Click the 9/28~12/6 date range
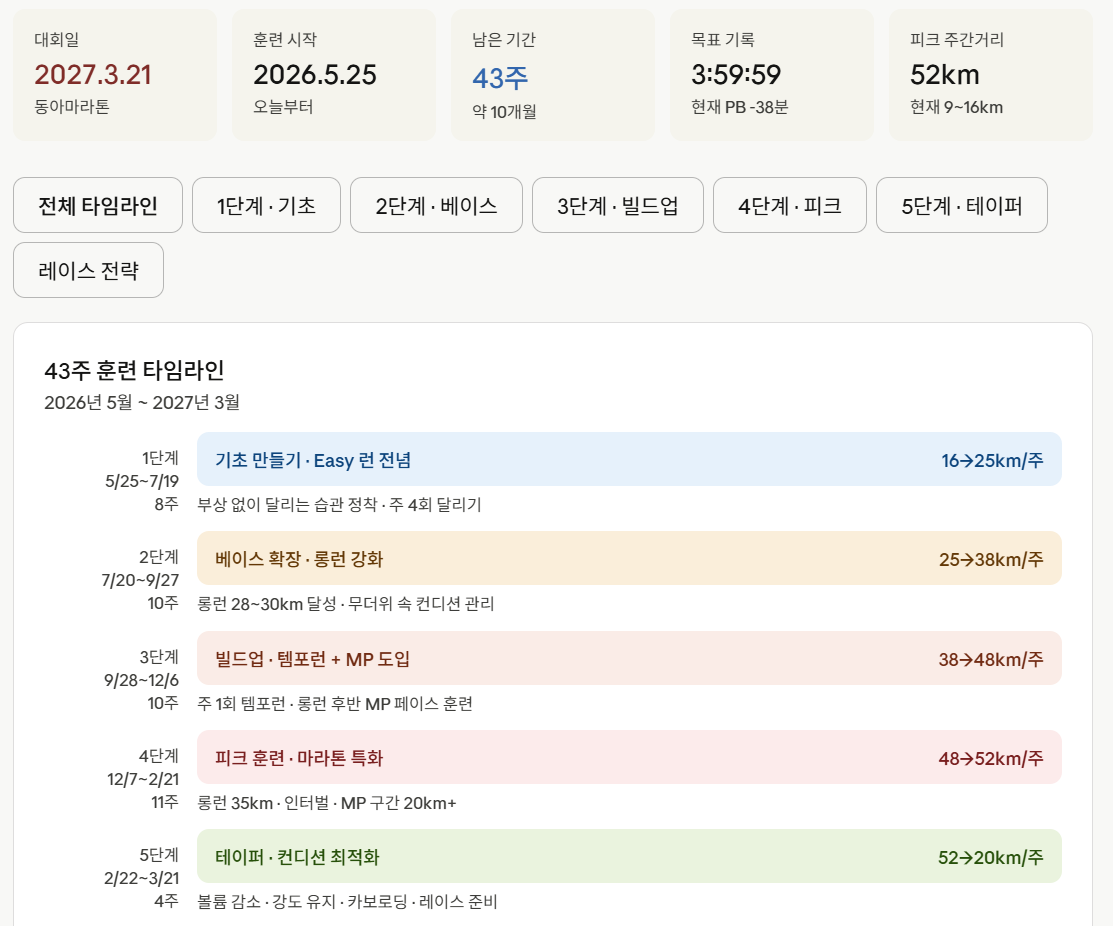Image resolution: width=1113 pixels, height=926 pixels. [141, 680]
